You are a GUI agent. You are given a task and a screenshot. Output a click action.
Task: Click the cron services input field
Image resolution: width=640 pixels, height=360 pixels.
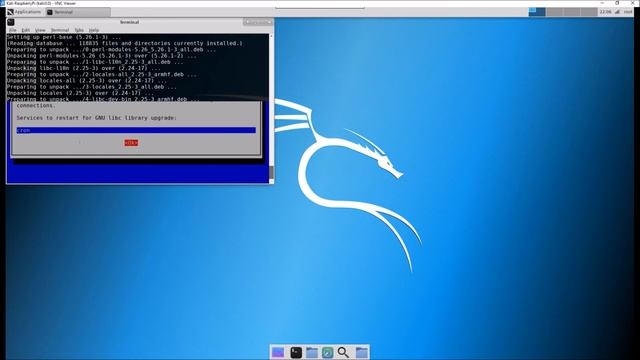point(136,130)
